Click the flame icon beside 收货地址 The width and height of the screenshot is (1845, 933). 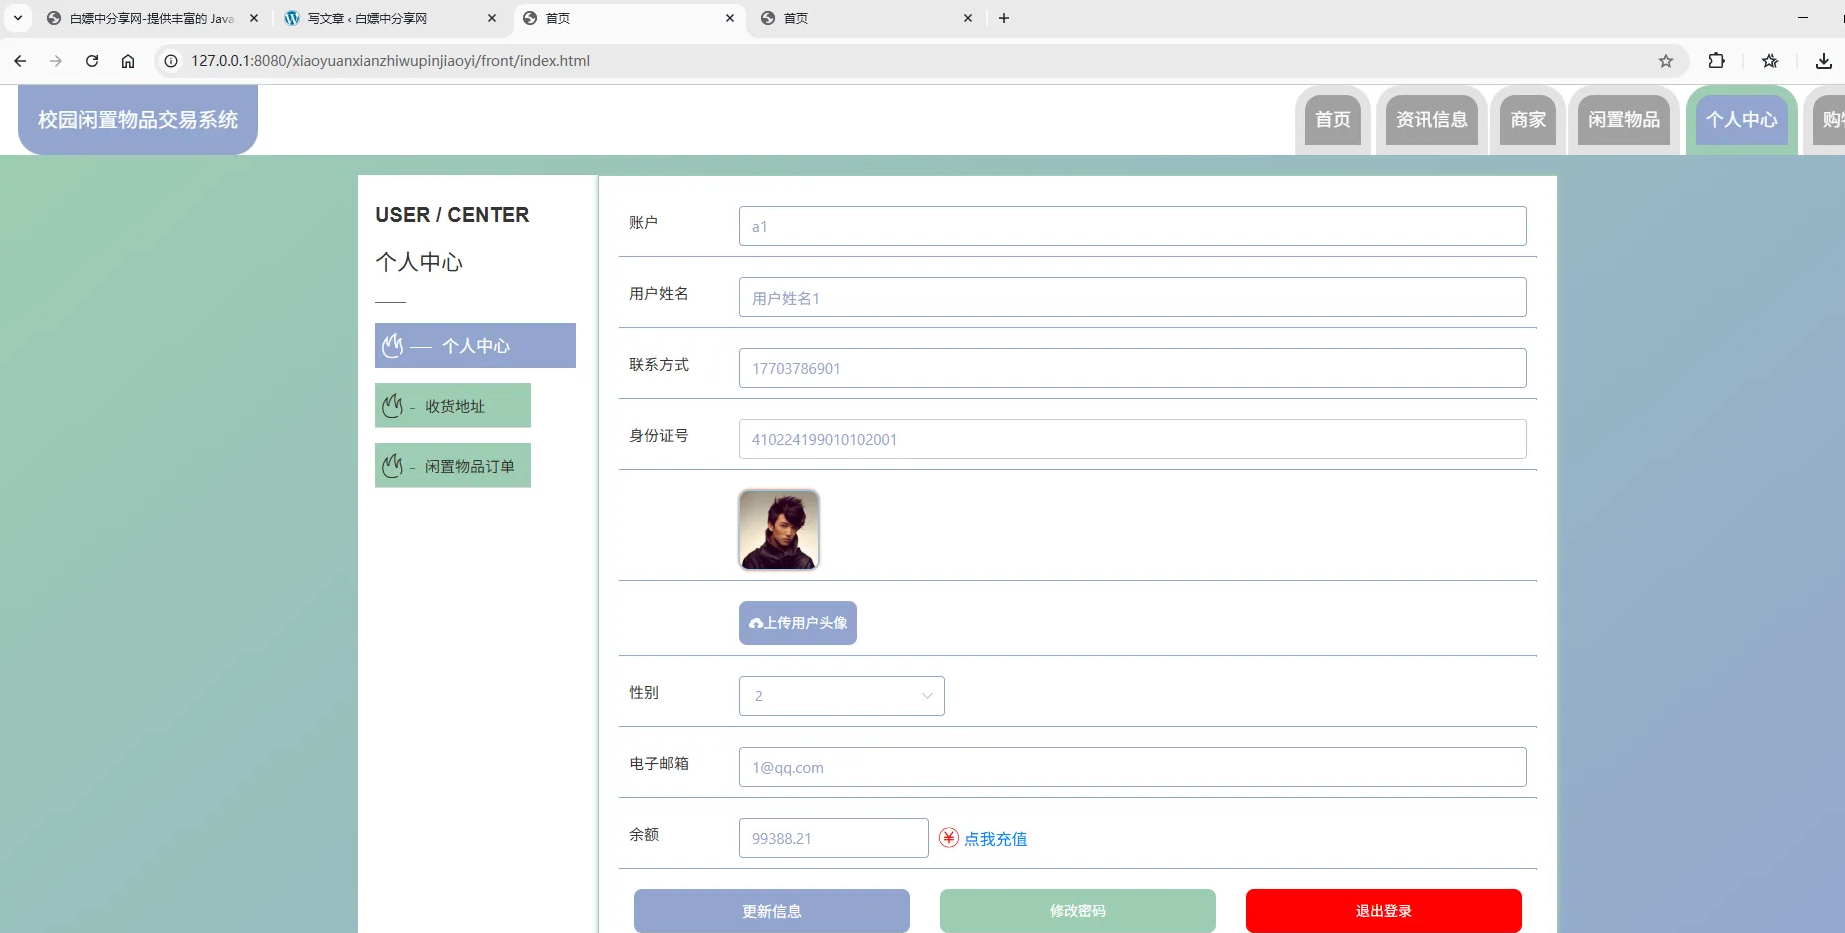(x=393, y=406)
